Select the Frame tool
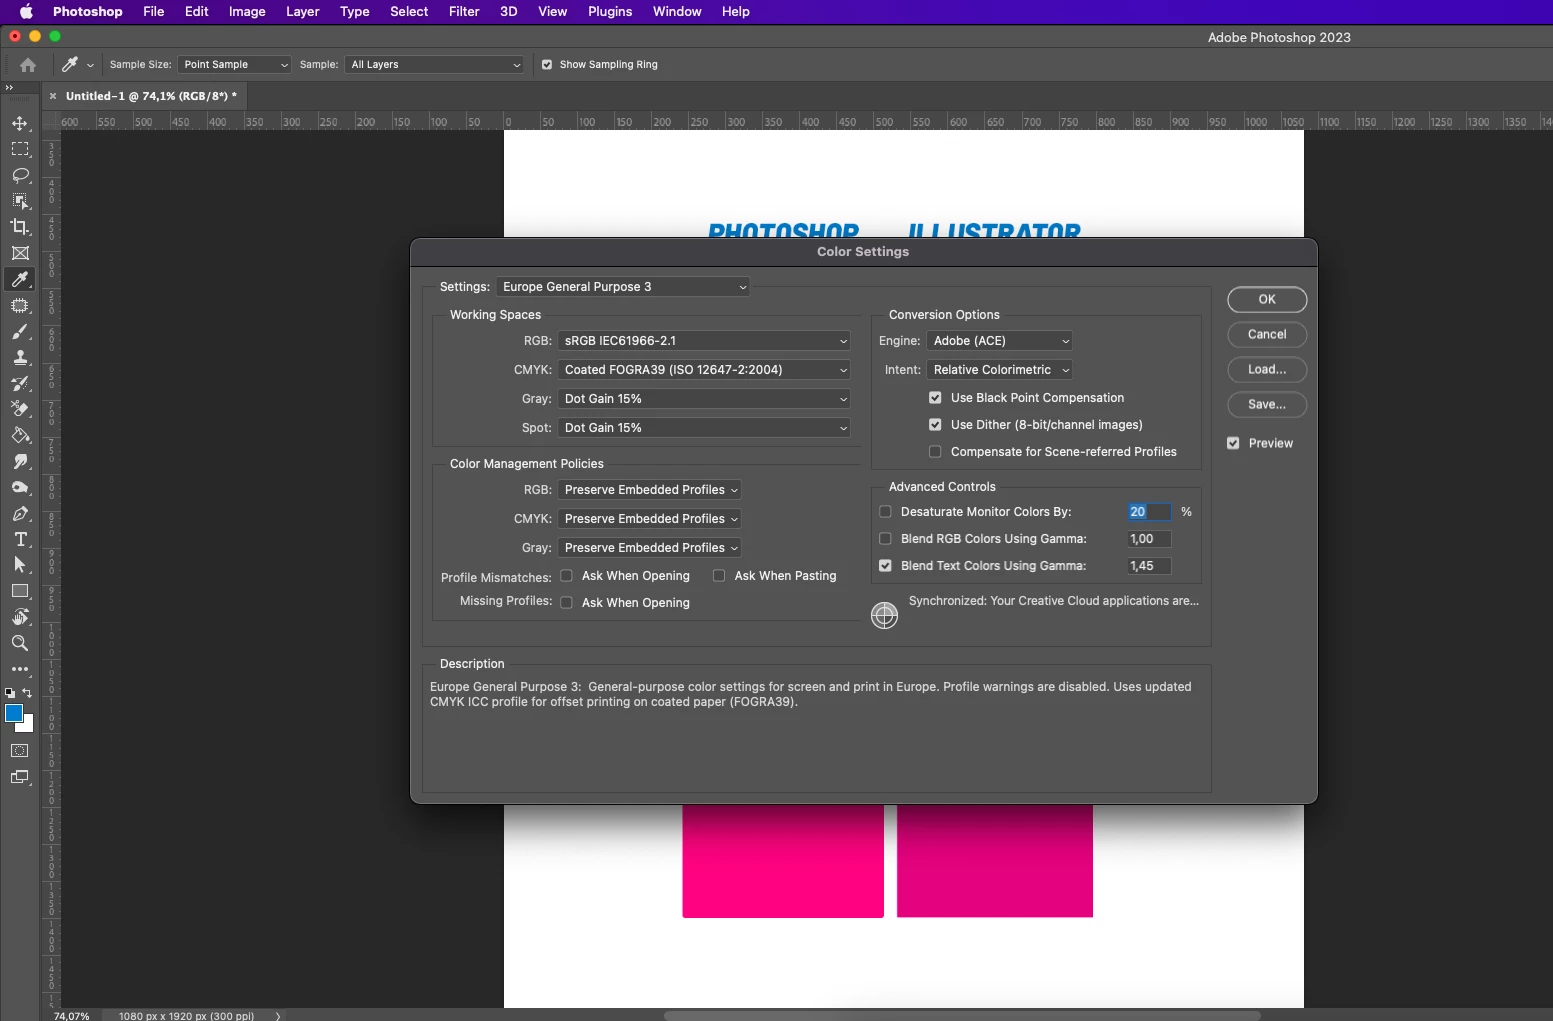This screenshot has width=1553, height=1021. (20, 254)
